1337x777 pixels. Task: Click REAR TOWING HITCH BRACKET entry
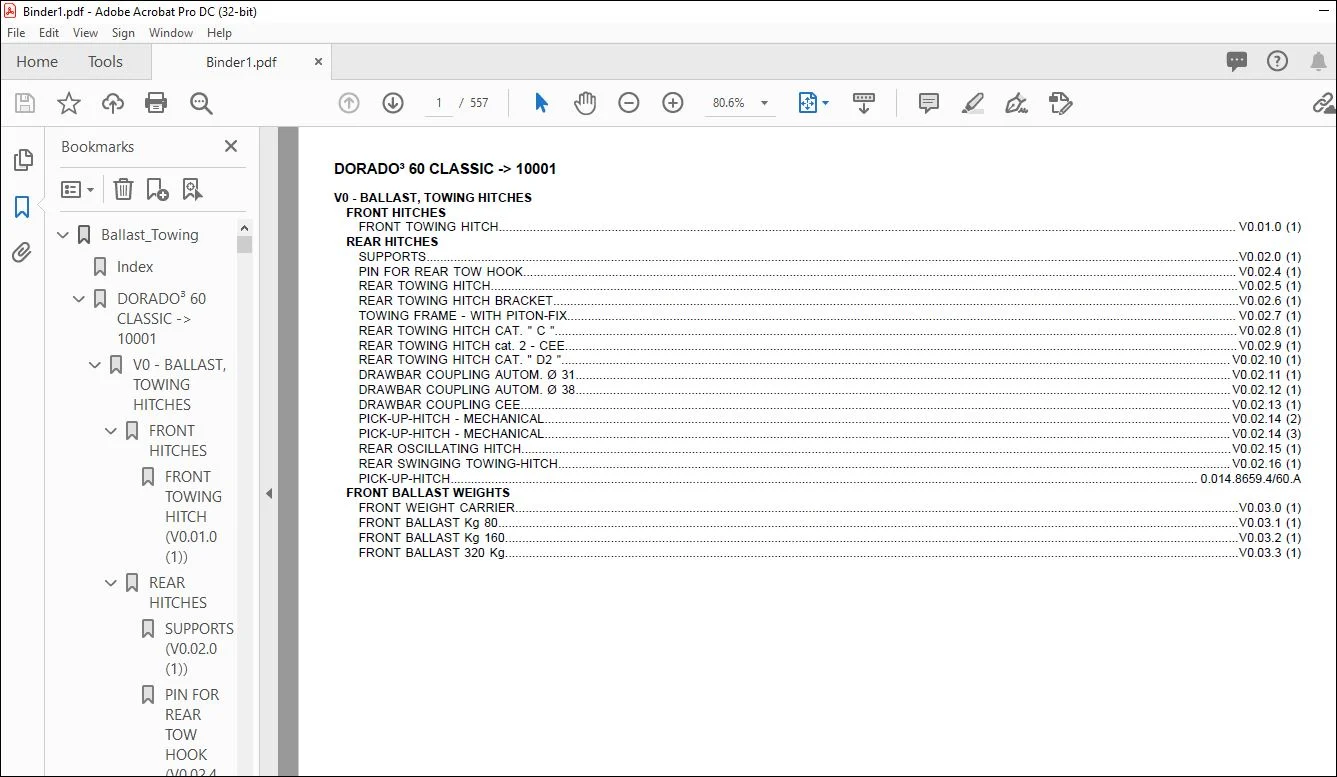829,301
